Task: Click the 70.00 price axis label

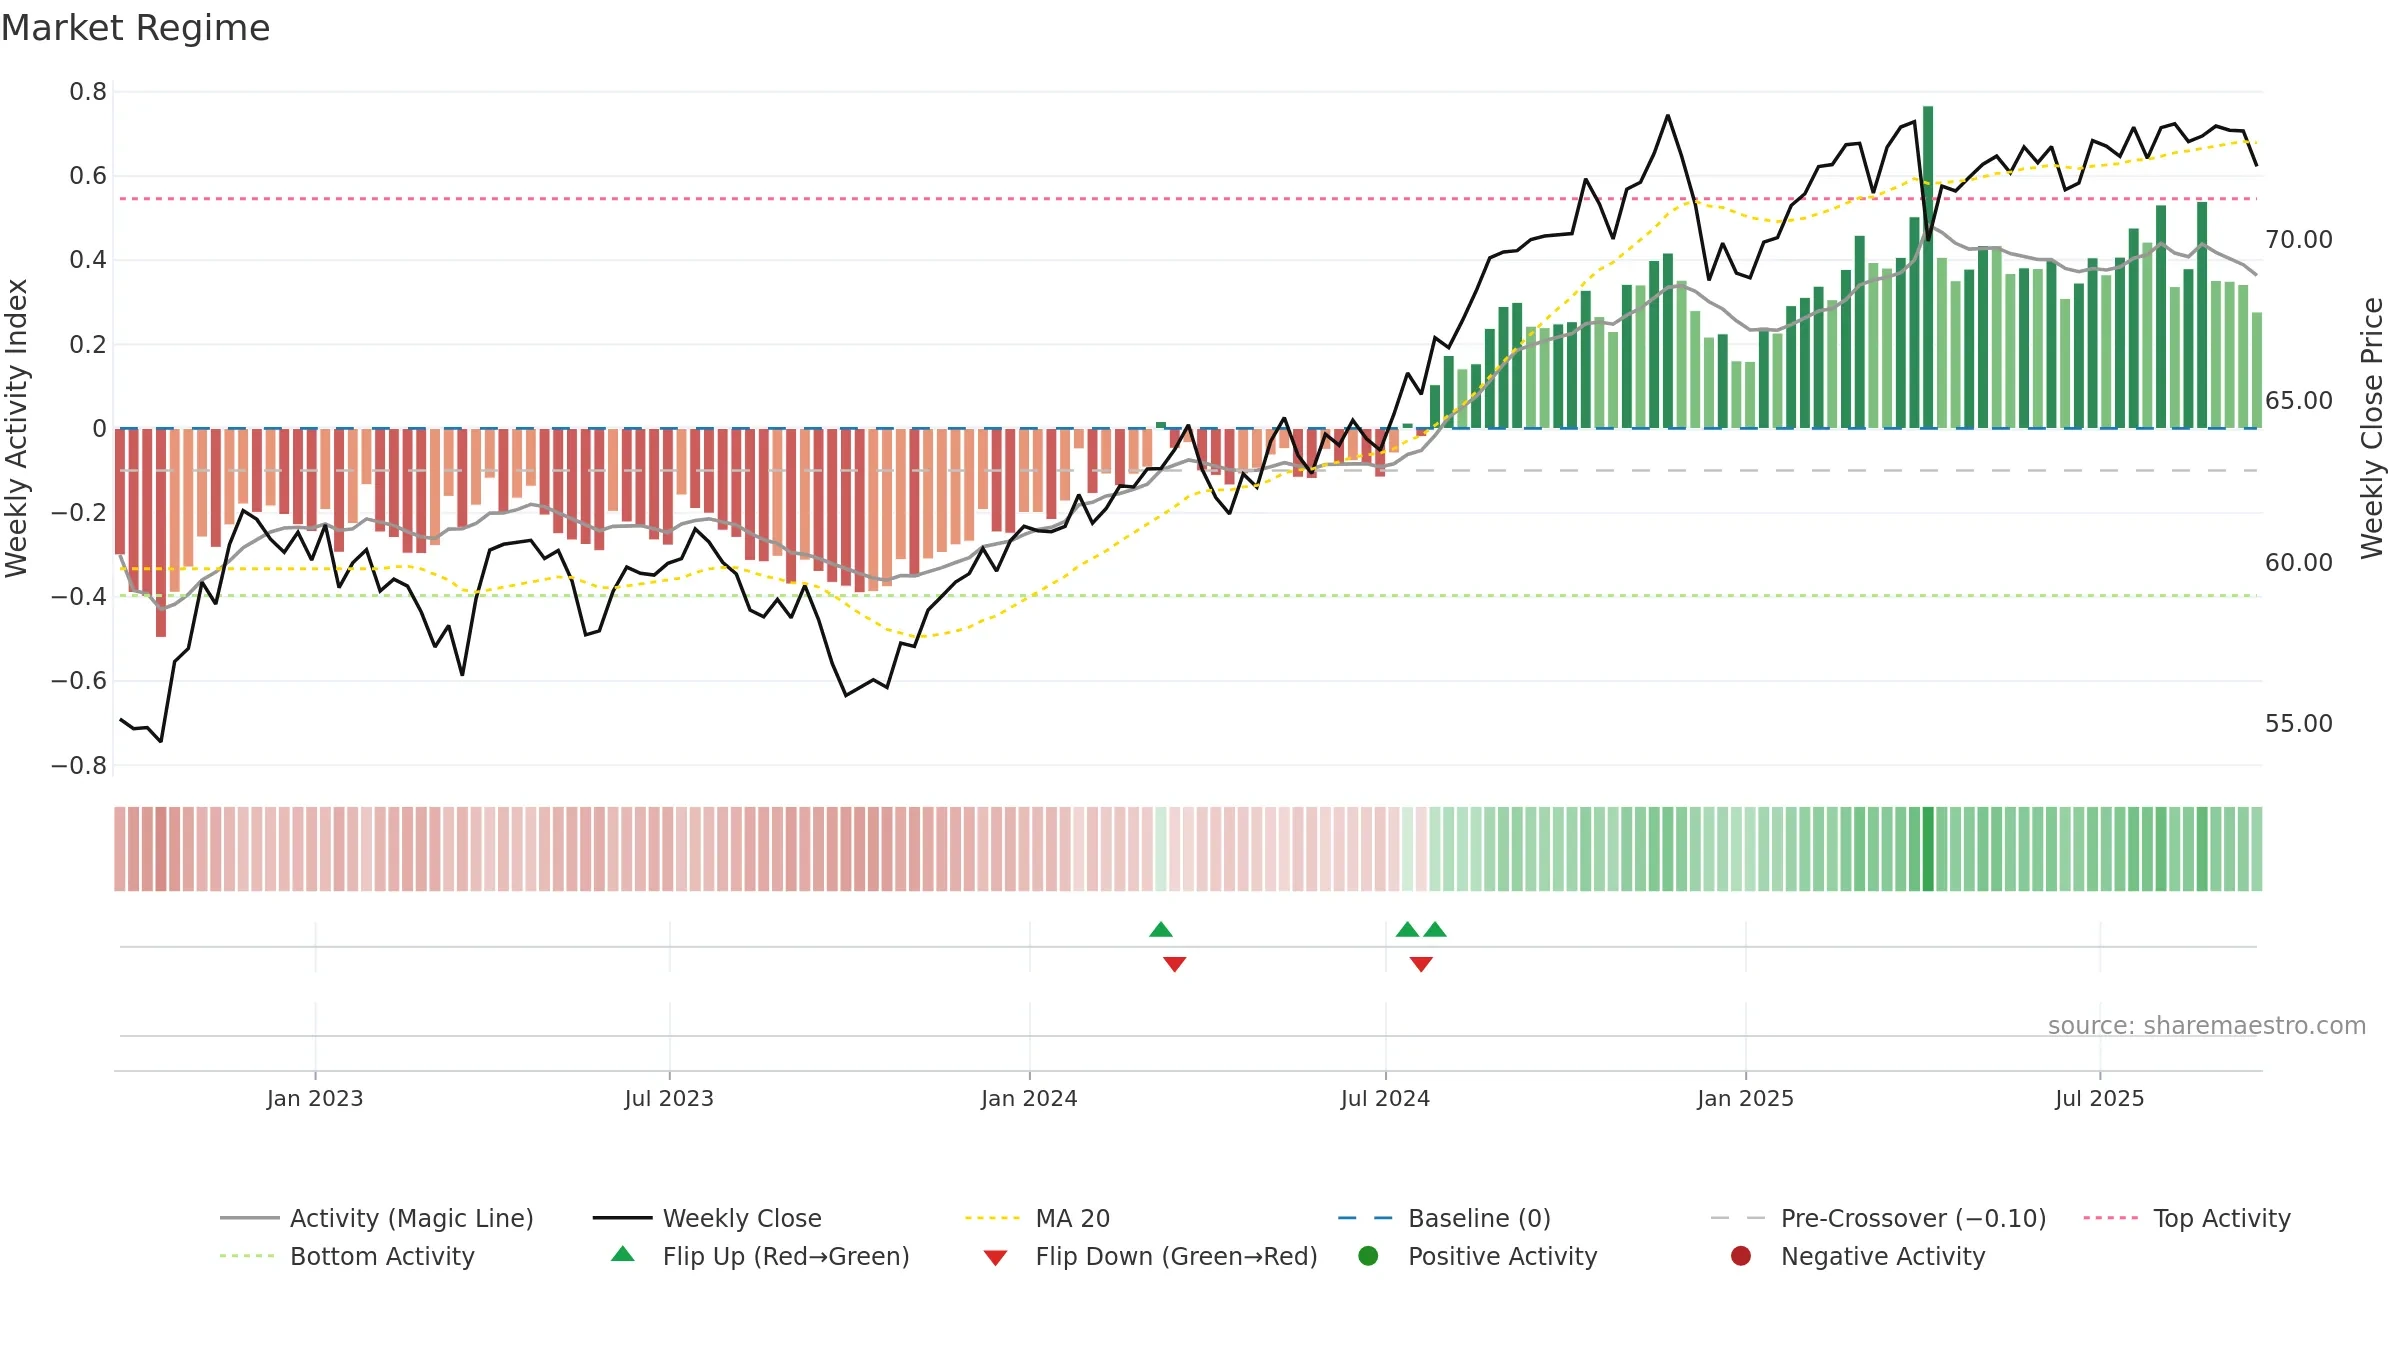Action: pos(2298,239)
